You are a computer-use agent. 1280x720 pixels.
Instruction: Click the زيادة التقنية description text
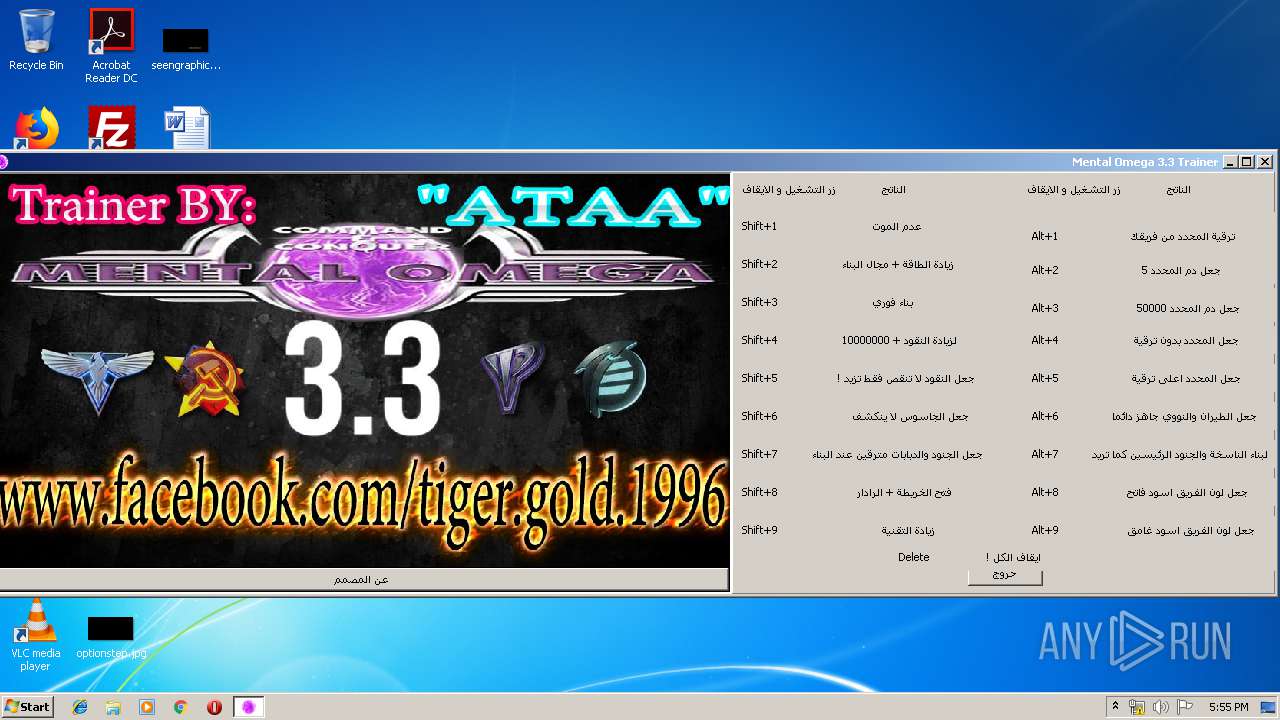coord(908,531)
